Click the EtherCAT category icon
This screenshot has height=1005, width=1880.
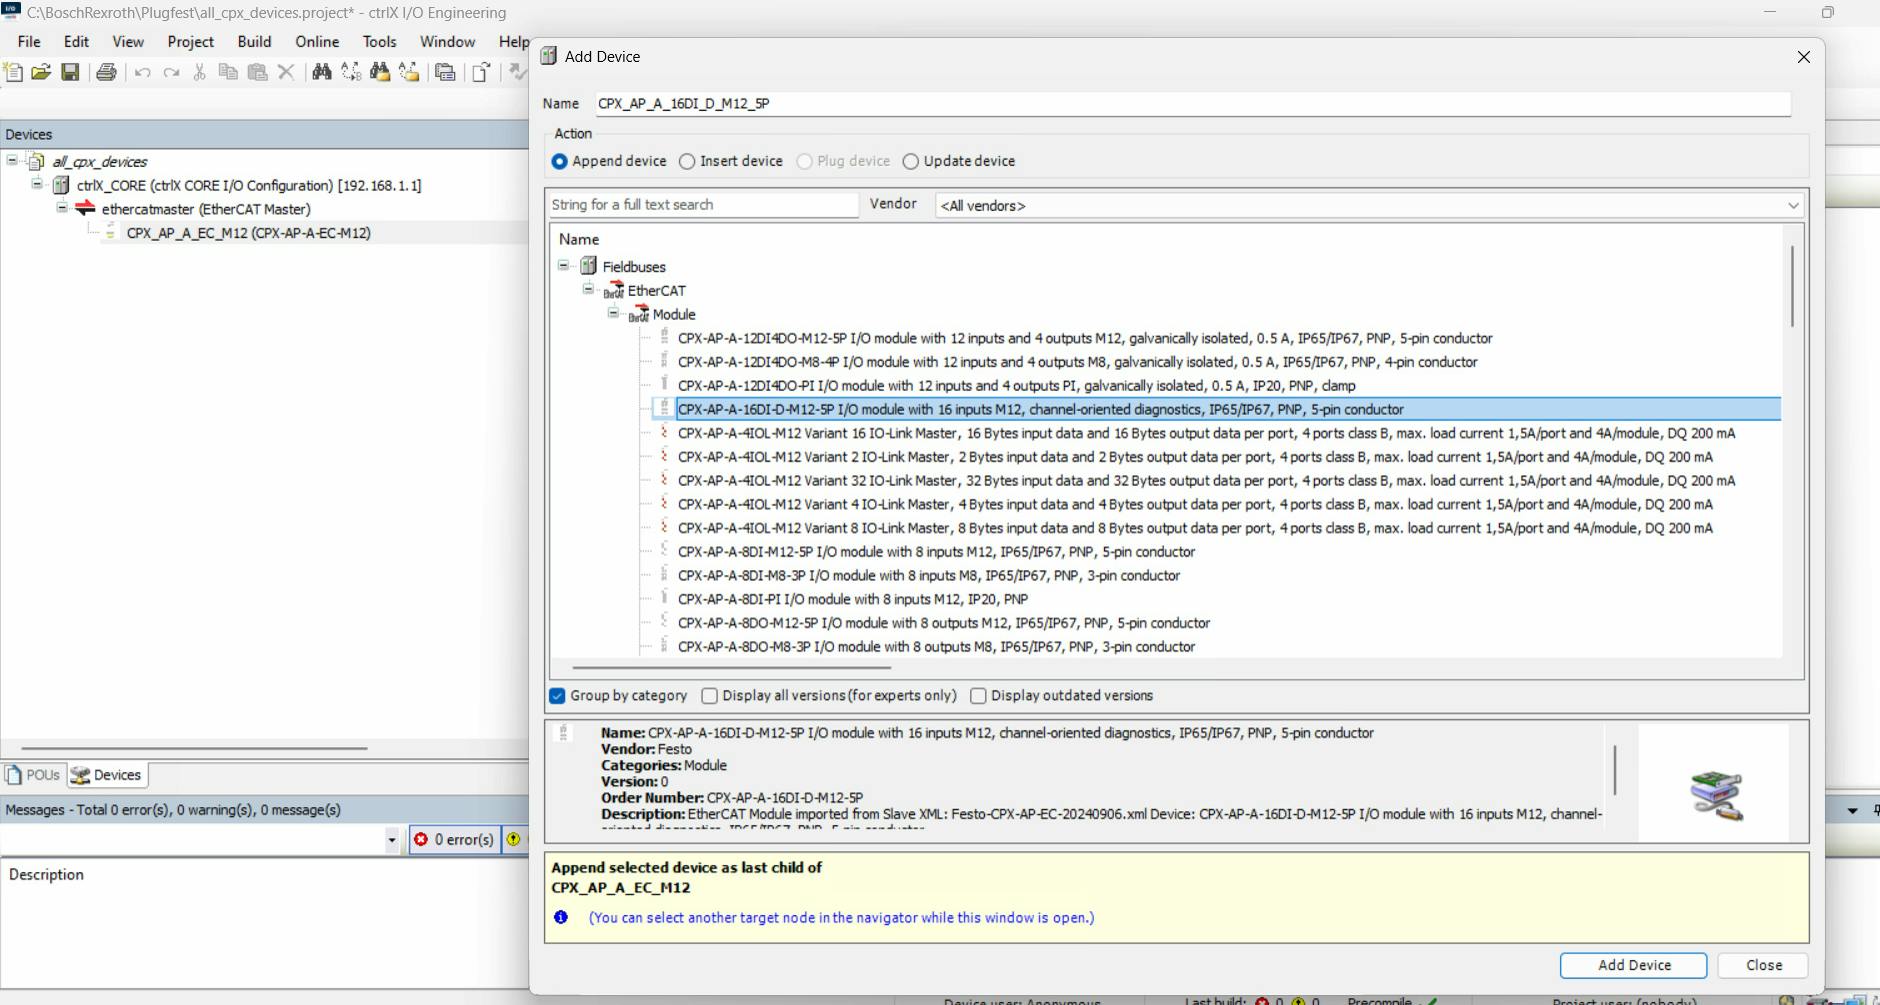click(614, 290)
